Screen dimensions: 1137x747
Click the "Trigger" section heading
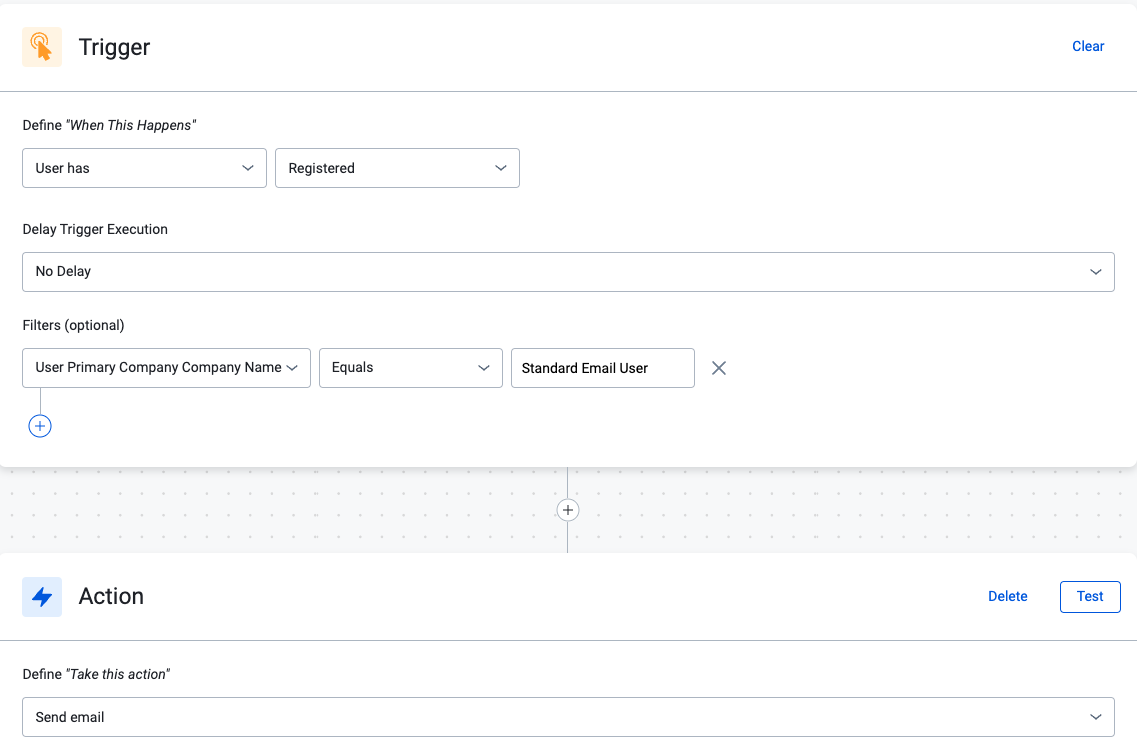pos(115,47)
